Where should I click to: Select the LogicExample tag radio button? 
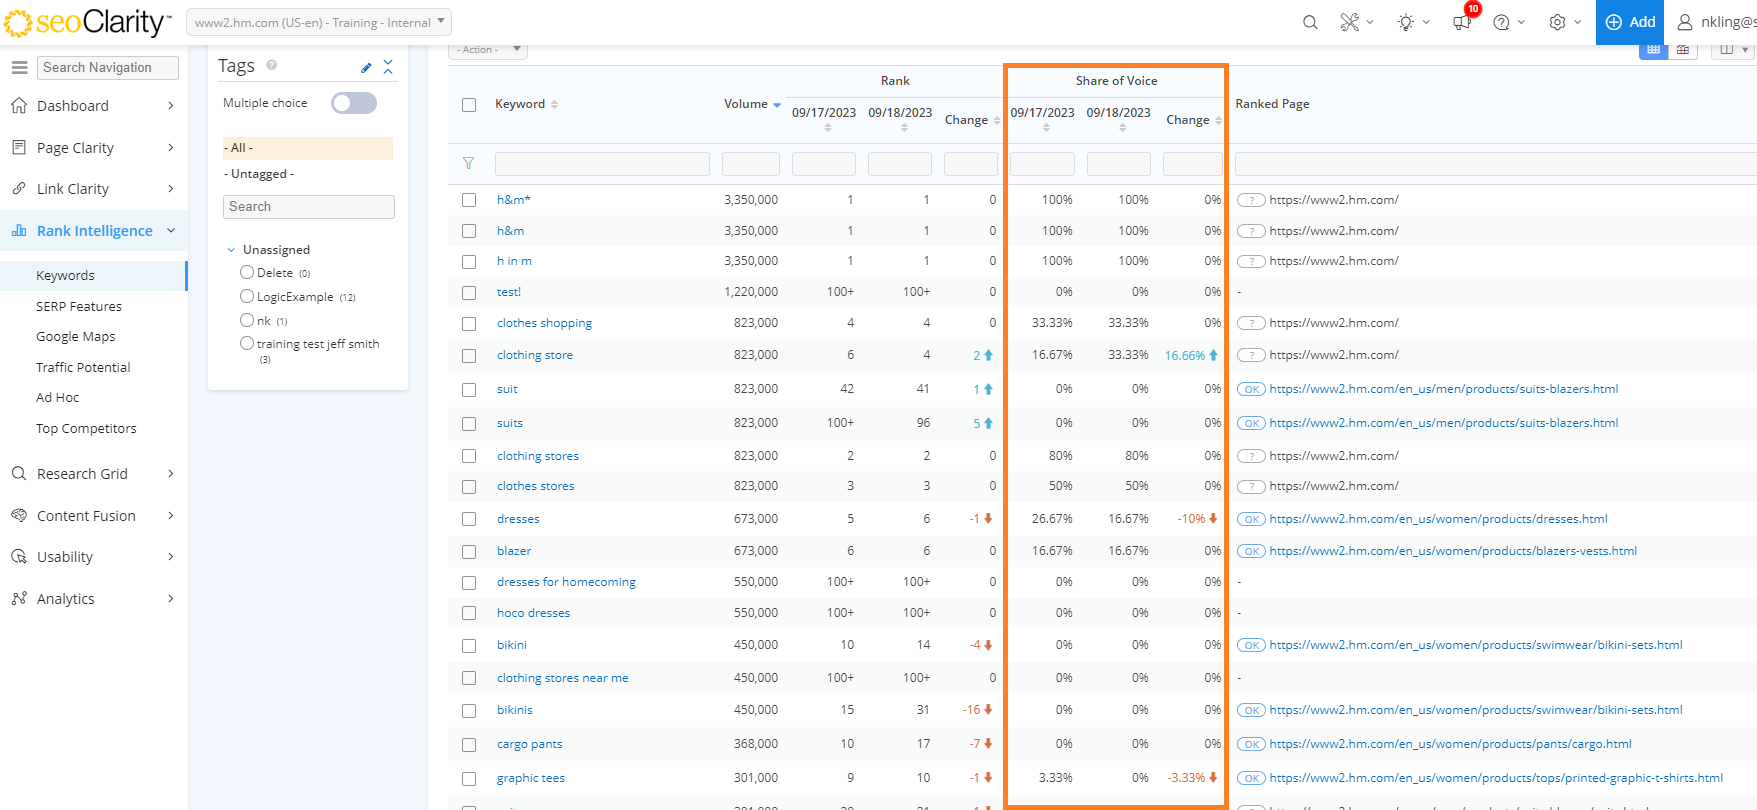247,296
